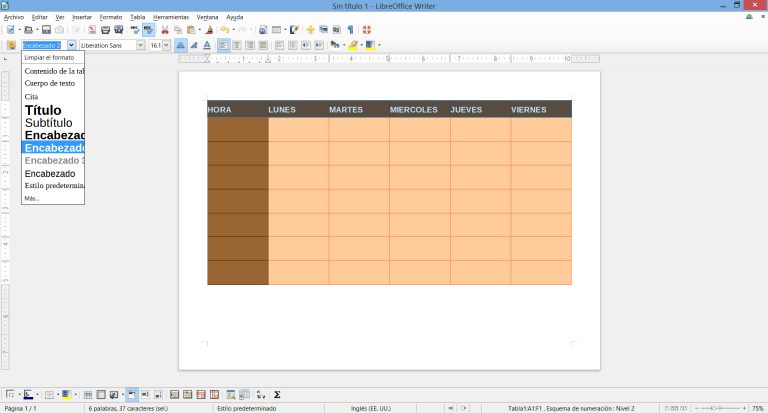Image resolution: width=768 pixels, height=413 pixels.
Task: Toggle Bold formatting
Action: point(181,45)
